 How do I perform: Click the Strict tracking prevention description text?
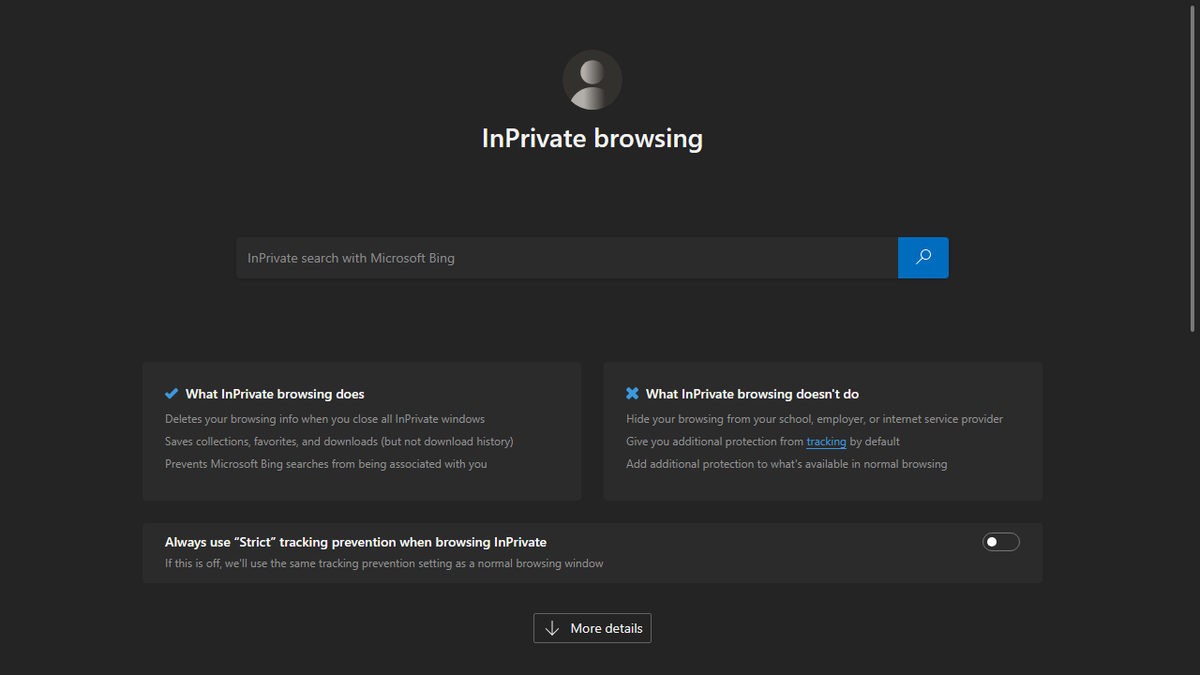click(x=384, y=563)
